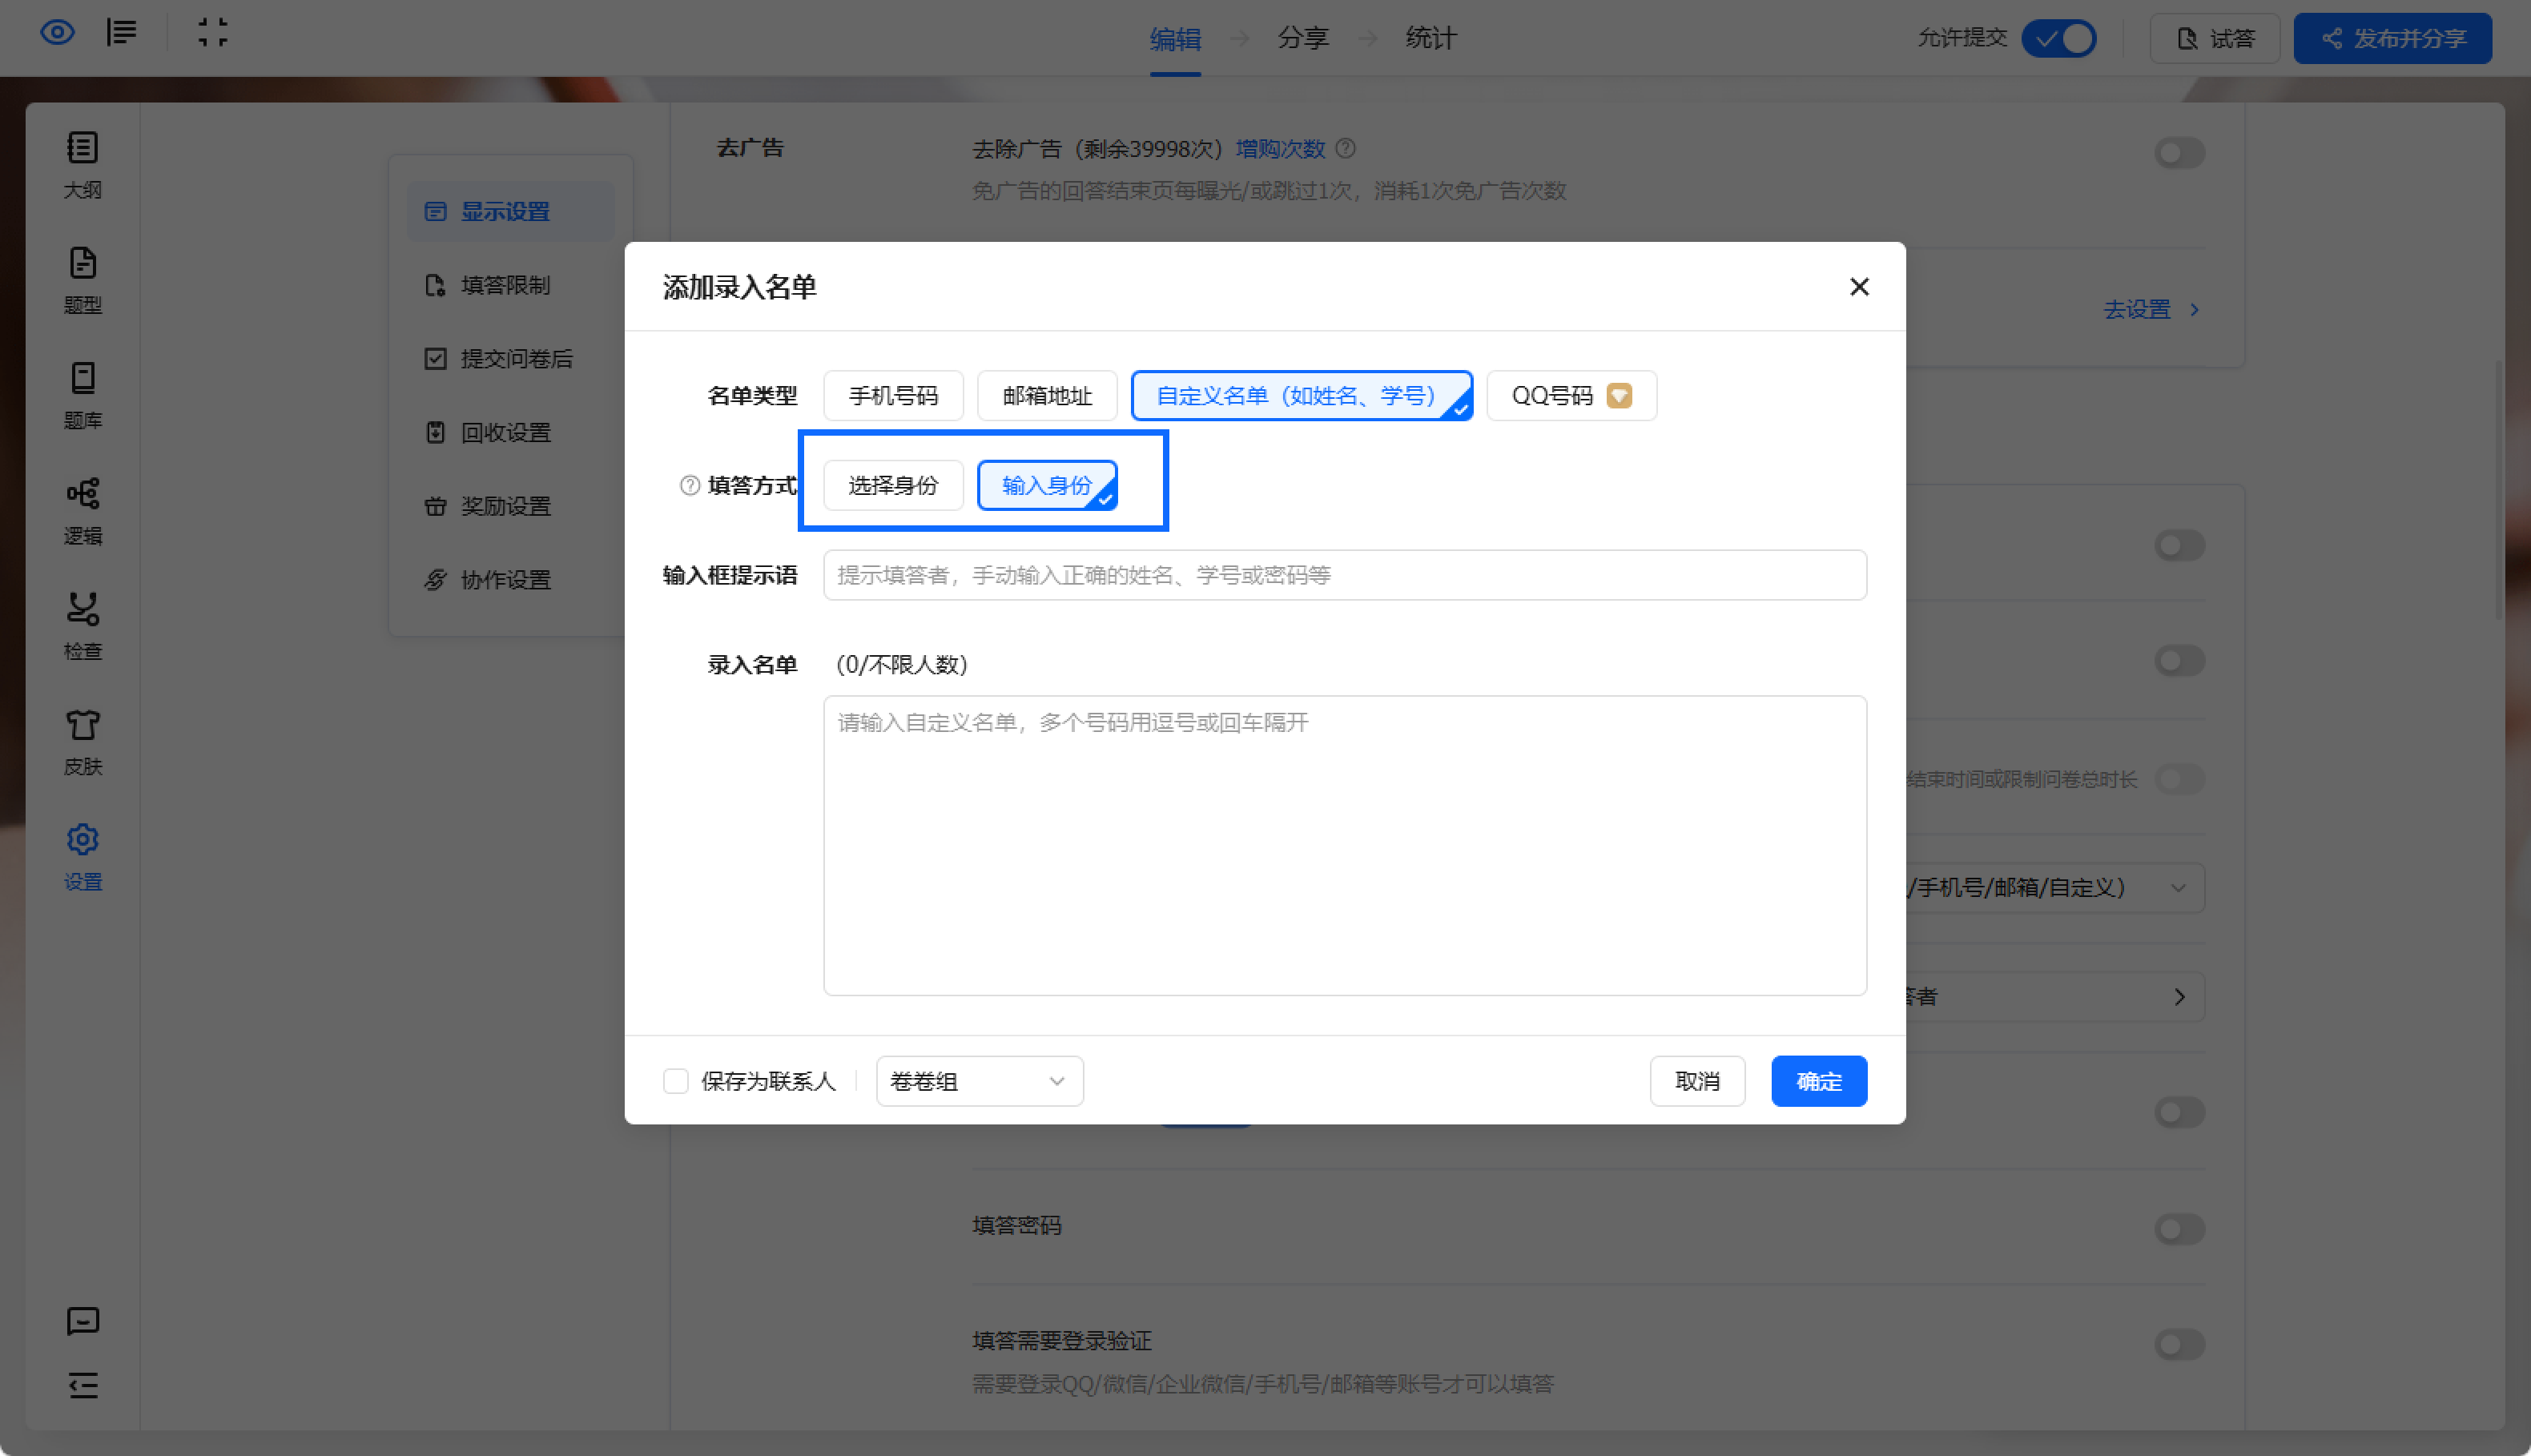Switch to the 分享 tab
The width and height of the screenshot is (2531, 1456).
pos(1303,38)
